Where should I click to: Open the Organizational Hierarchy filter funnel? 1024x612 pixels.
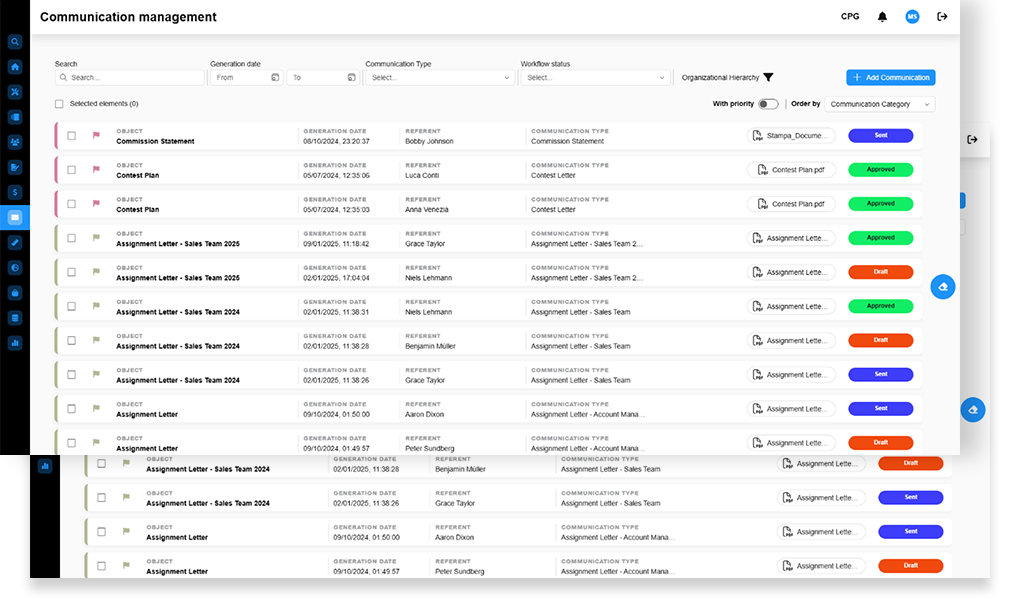pos(768,77)
